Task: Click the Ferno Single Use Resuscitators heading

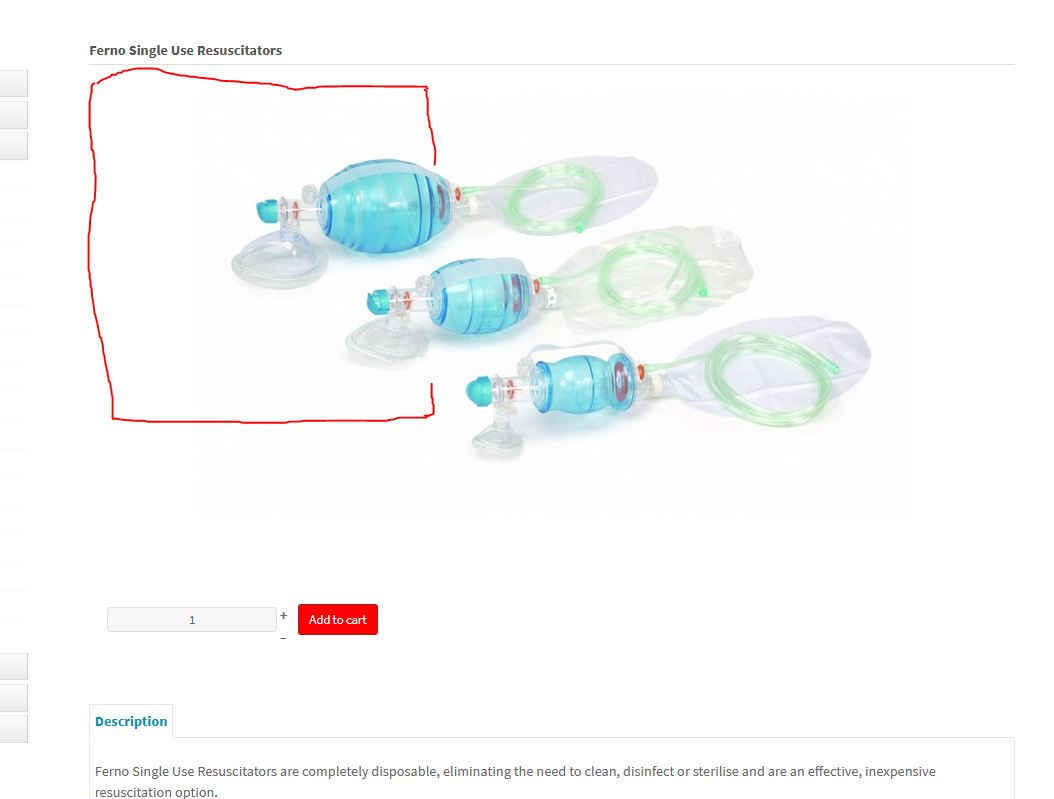Action: pos(186,50)
